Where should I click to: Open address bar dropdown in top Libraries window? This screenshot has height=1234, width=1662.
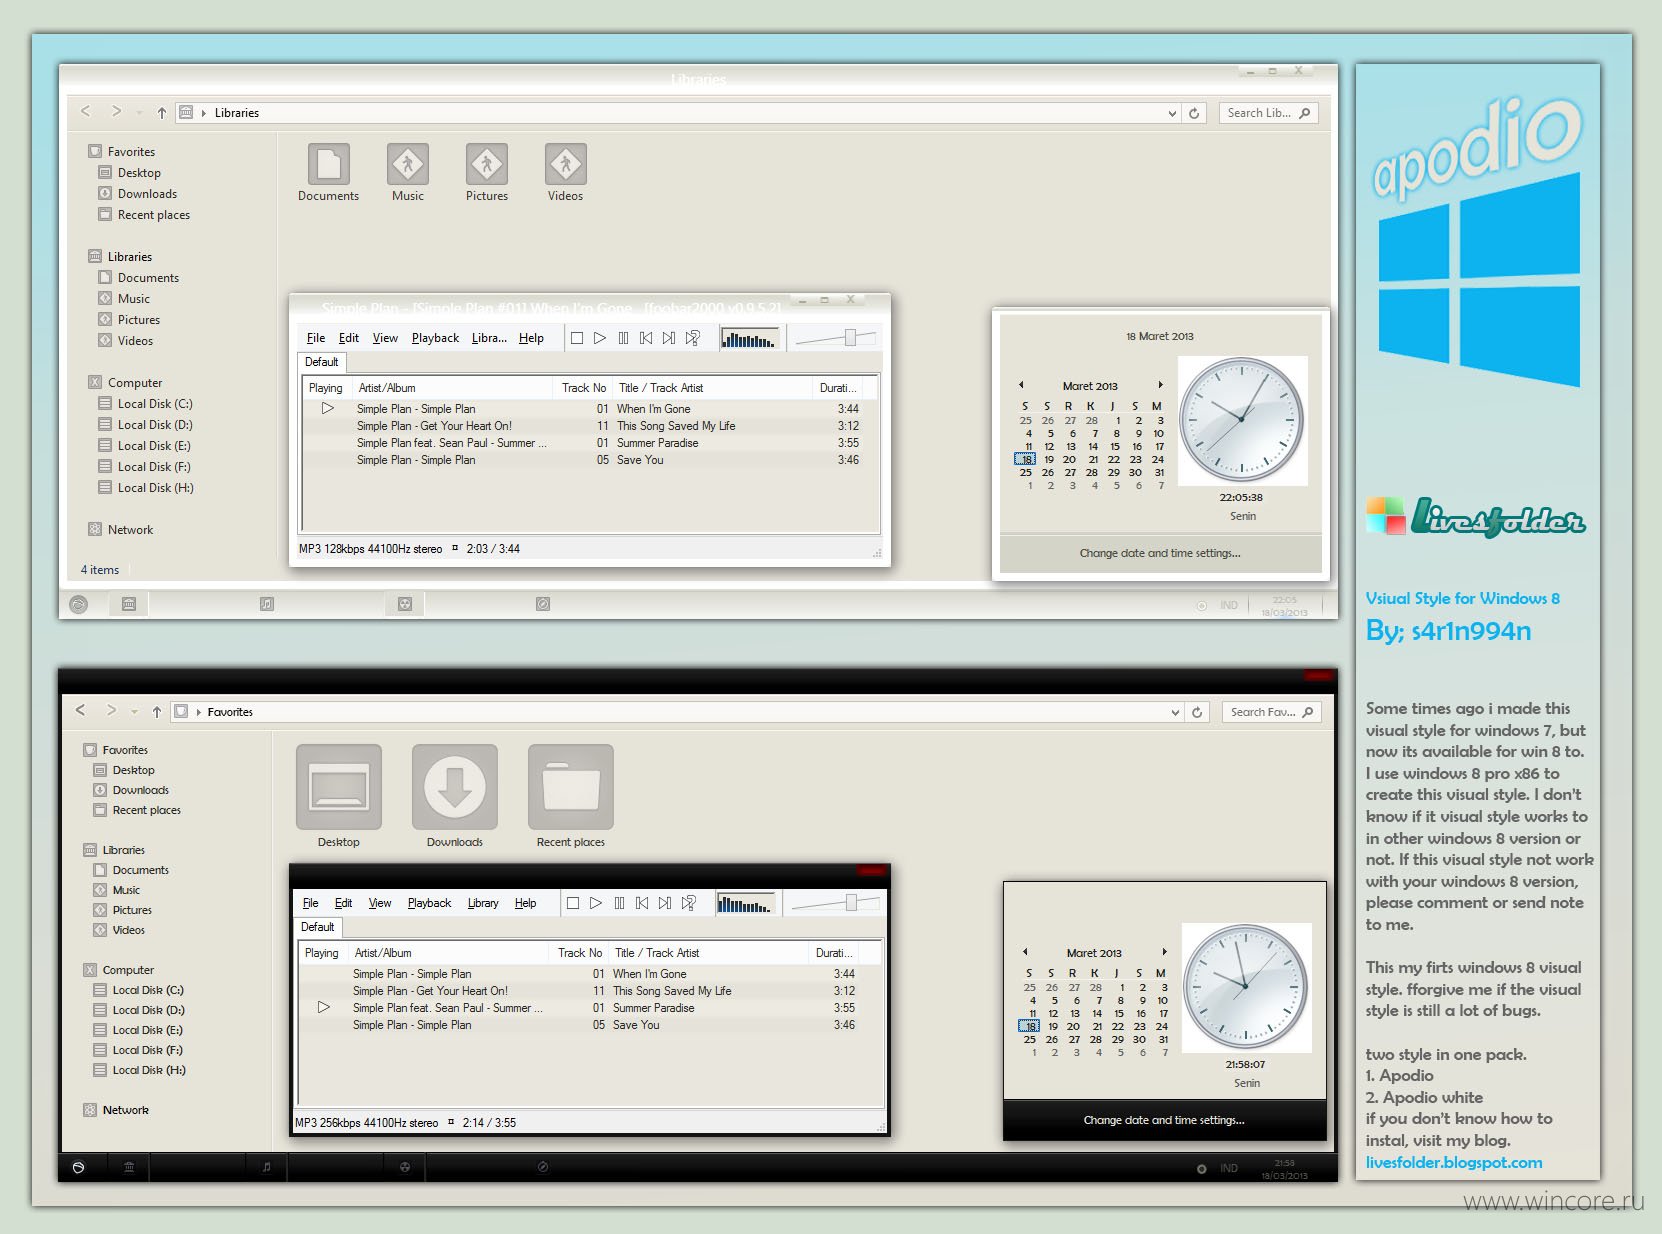1172,114
